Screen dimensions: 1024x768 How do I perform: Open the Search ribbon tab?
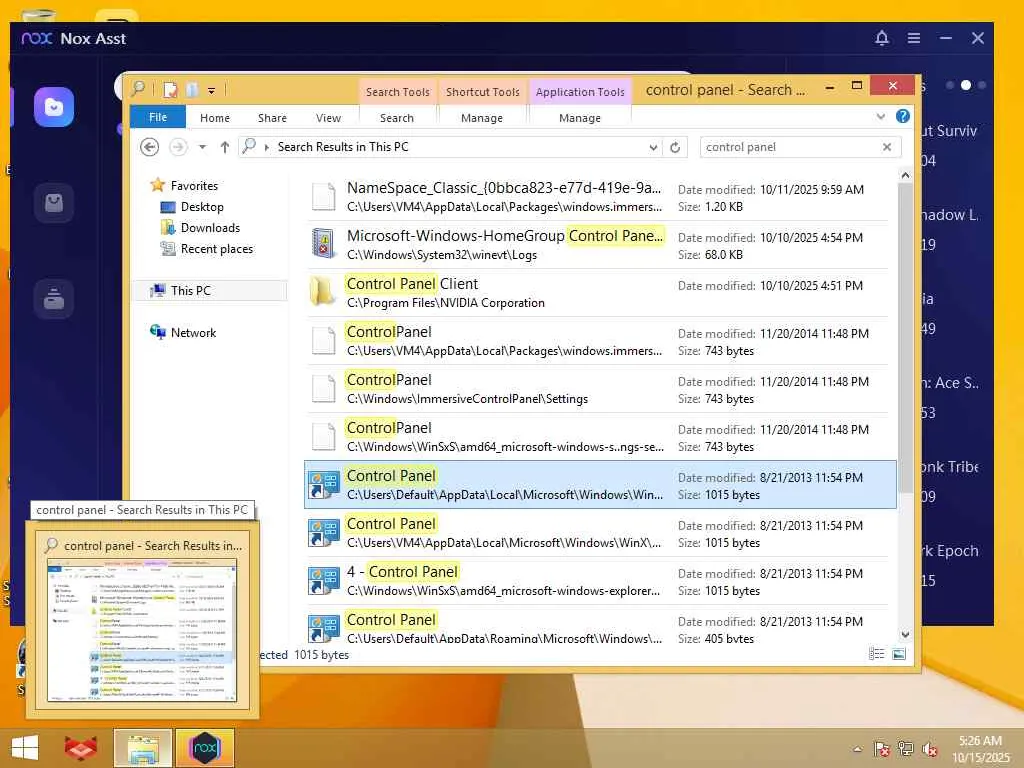(397, 118)
